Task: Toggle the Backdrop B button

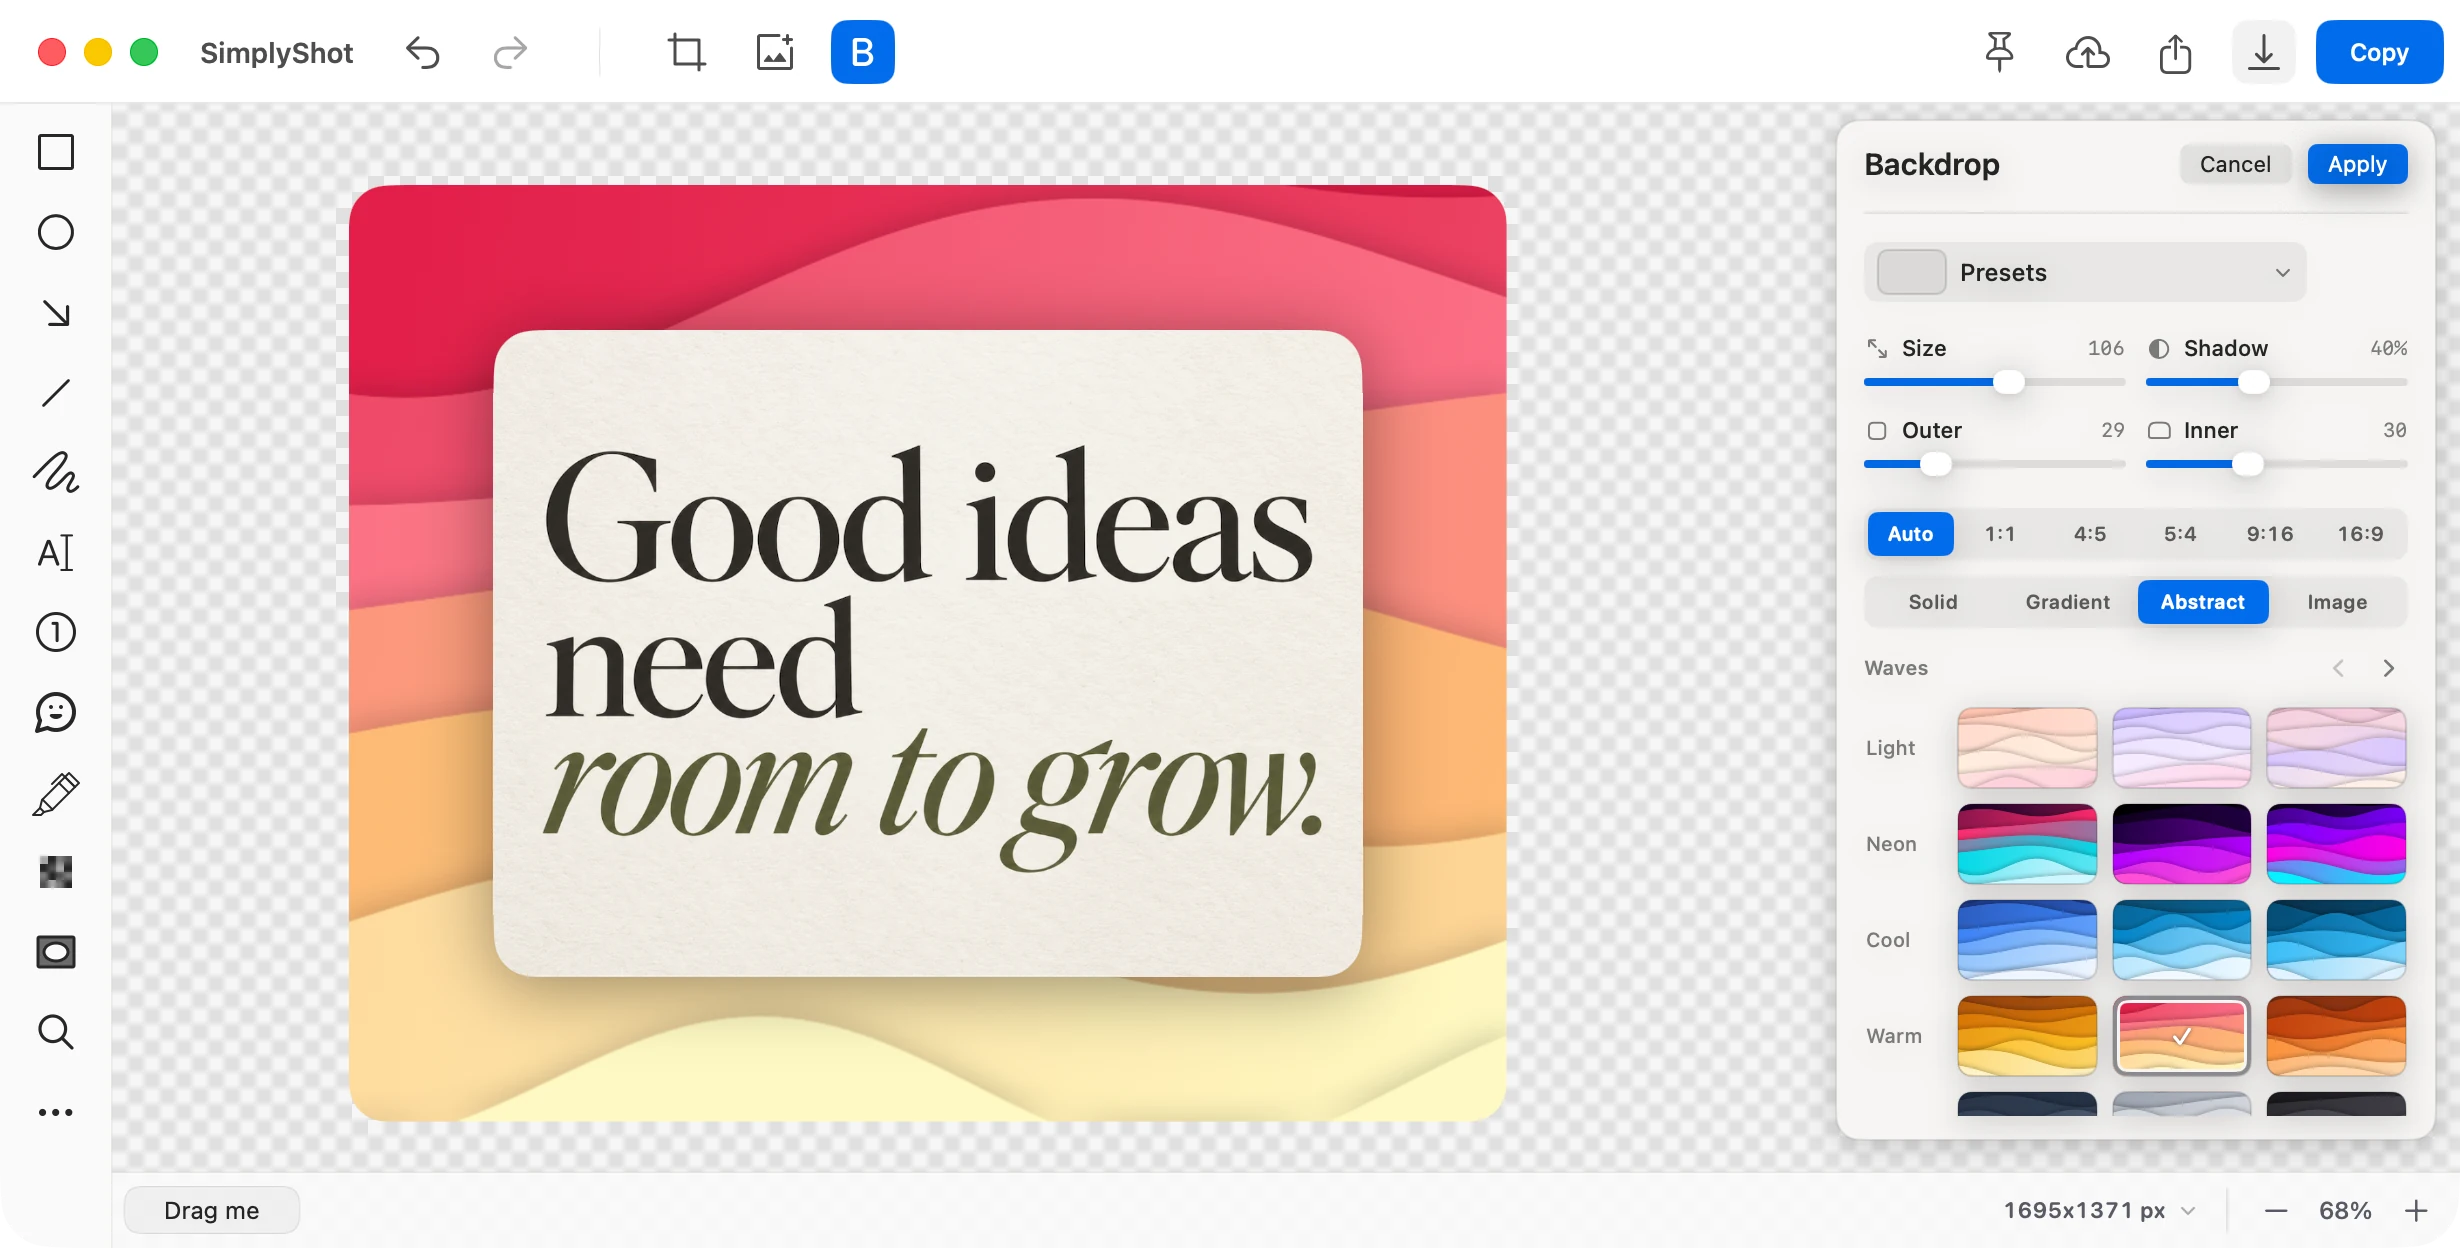Action: pos(863,52)
